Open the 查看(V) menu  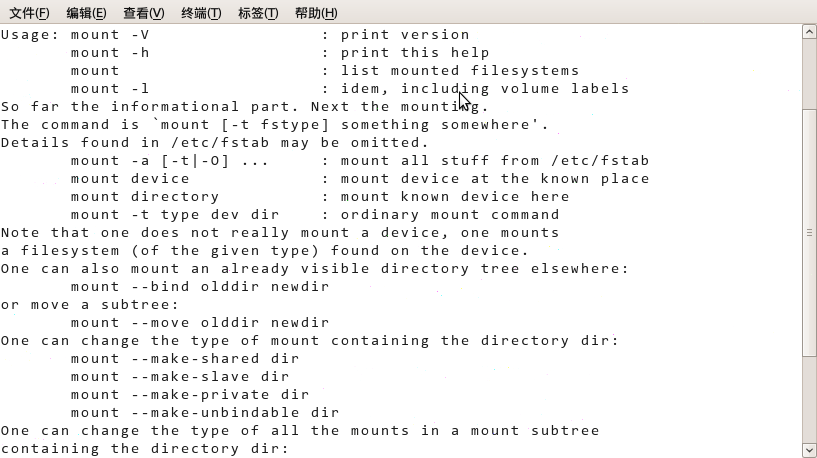tap(143, 13)
